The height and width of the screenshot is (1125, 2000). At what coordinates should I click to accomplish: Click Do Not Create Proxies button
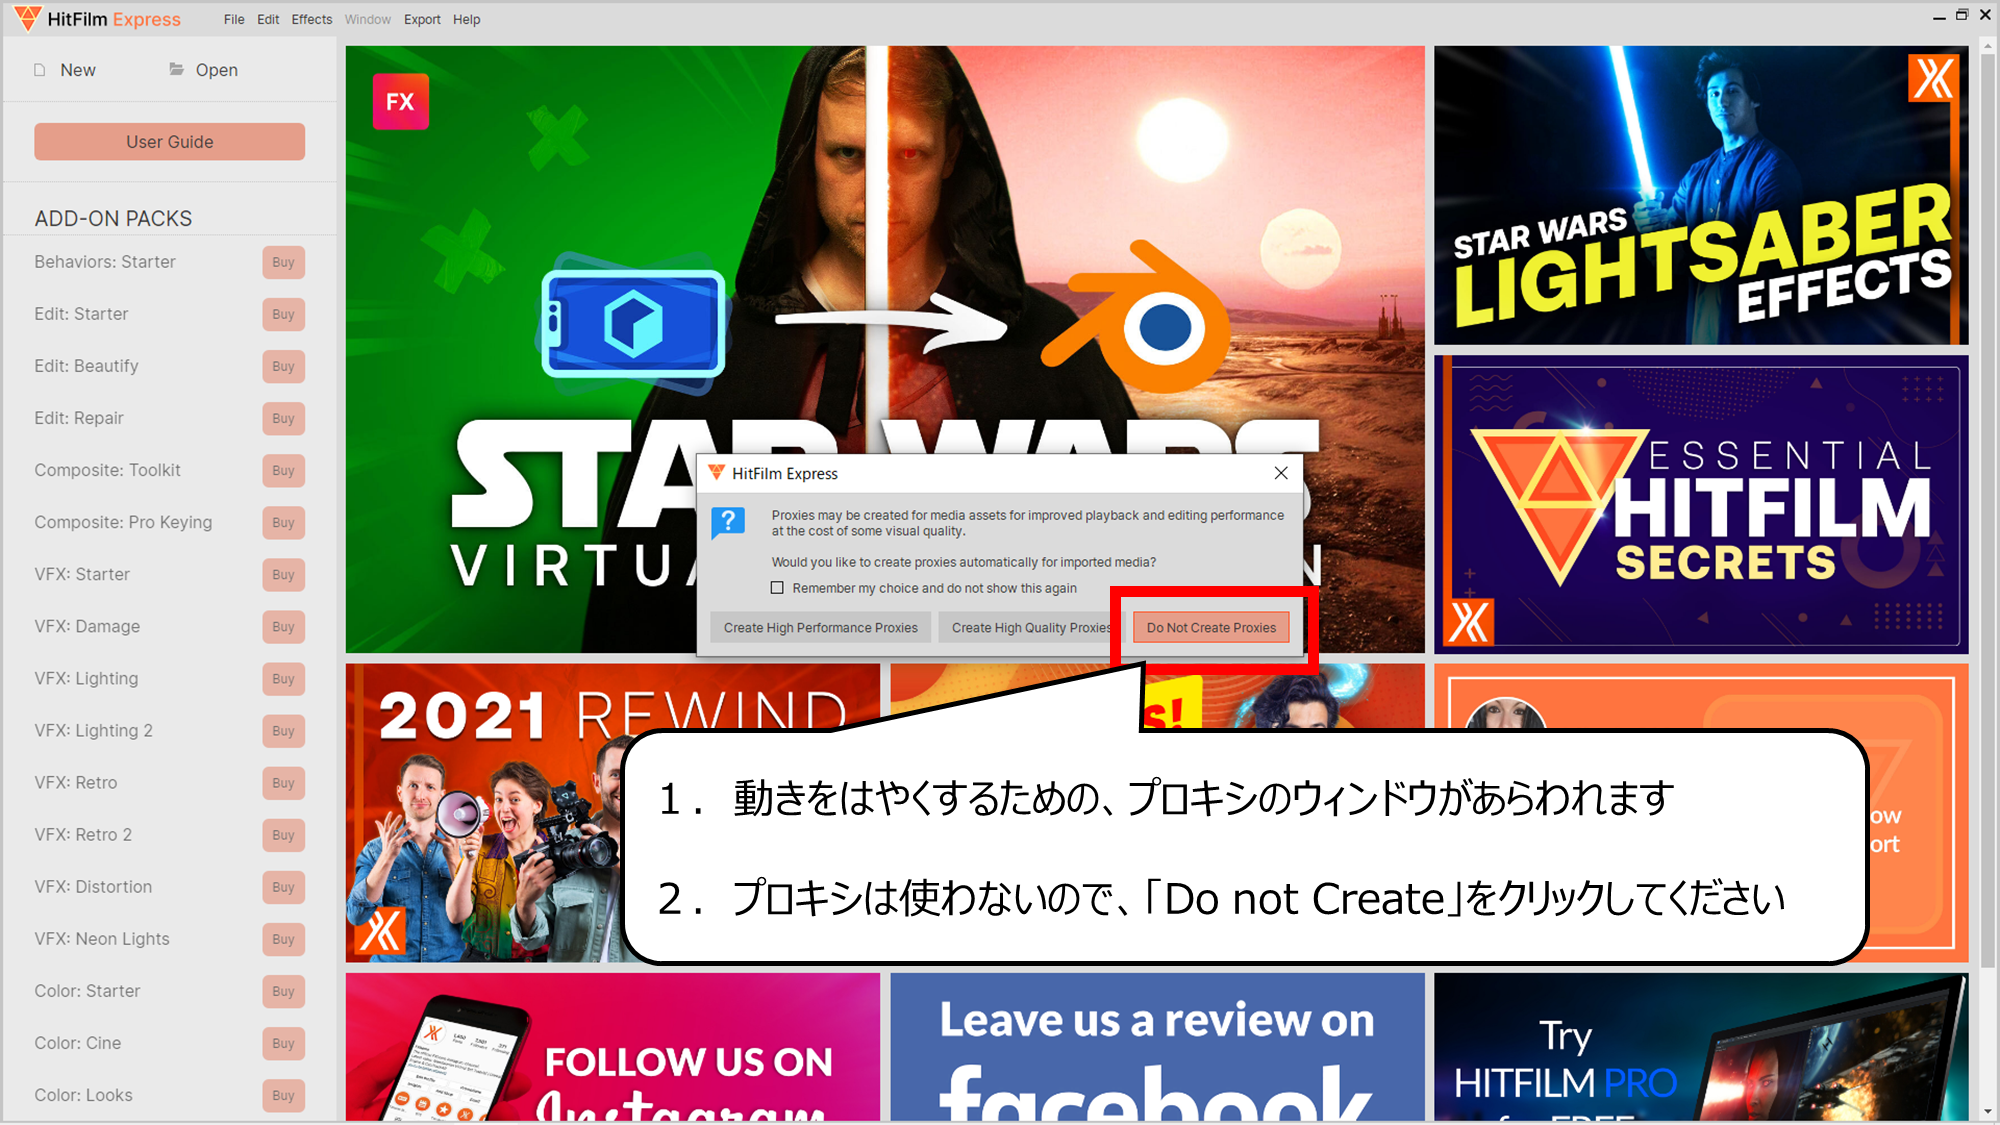[x=1211, y=628]
